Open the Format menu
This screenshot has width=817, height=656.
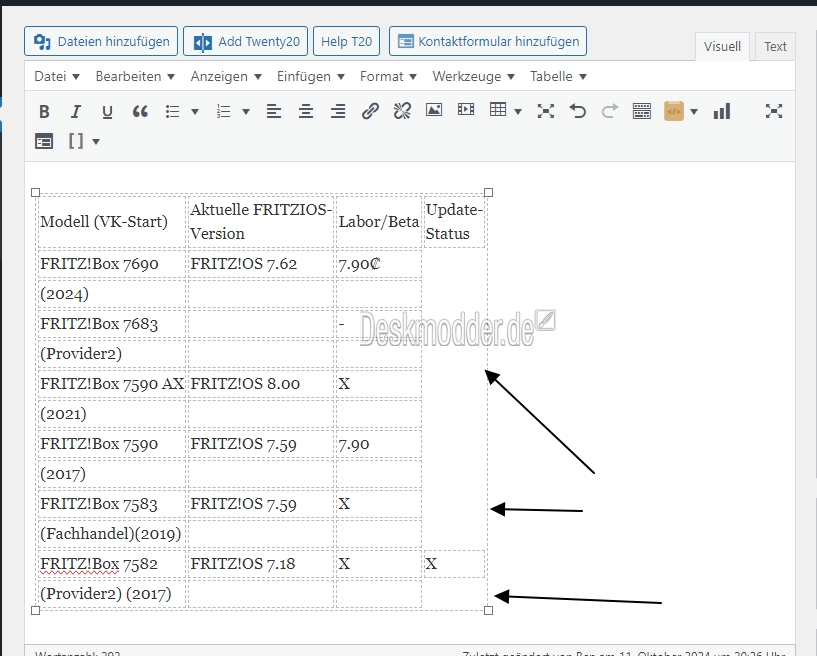pyautogui.click(x=388, y=77)
